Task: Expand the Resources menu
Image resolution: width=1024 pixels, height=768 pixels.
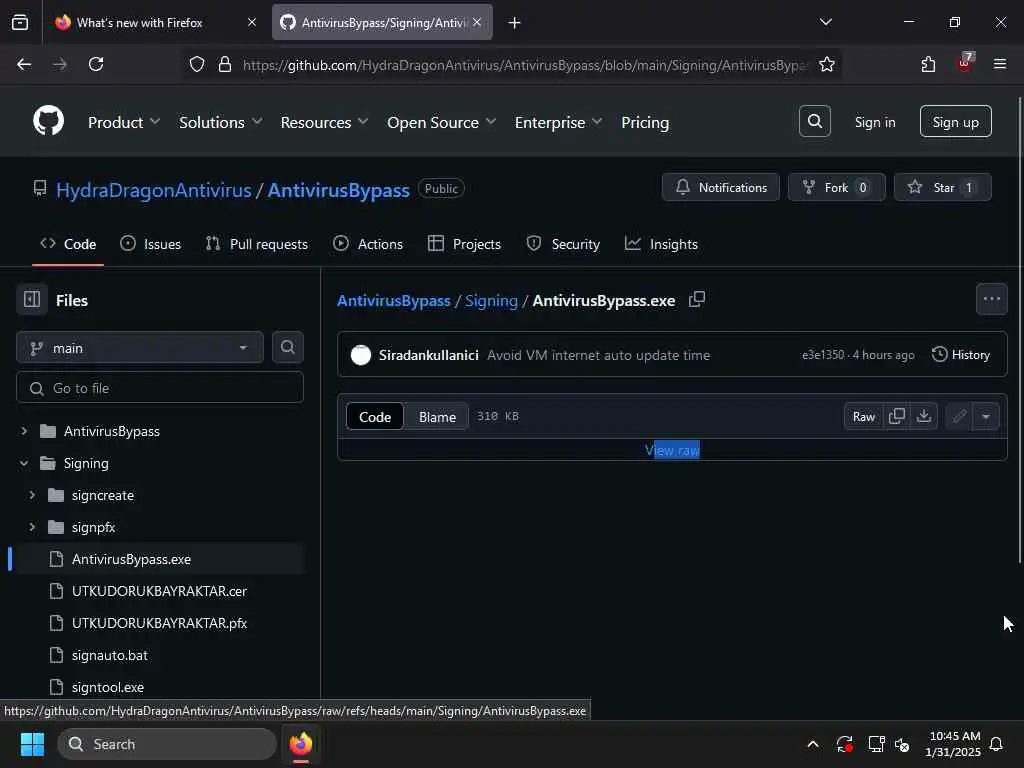Action: [x=324, y=122]
